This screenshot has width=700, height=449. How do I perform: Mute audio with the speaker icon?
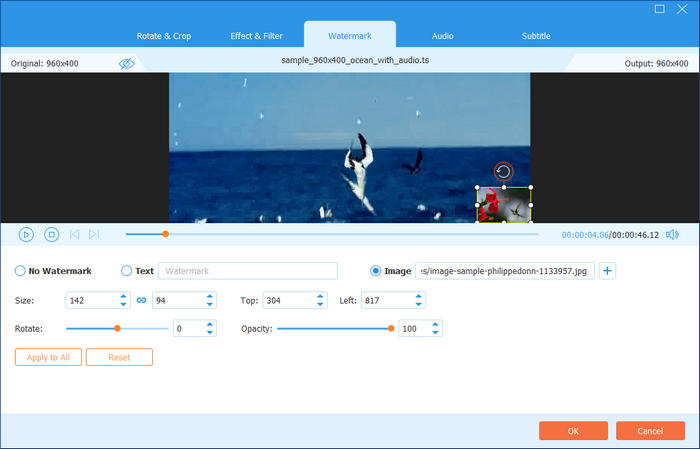672,234
